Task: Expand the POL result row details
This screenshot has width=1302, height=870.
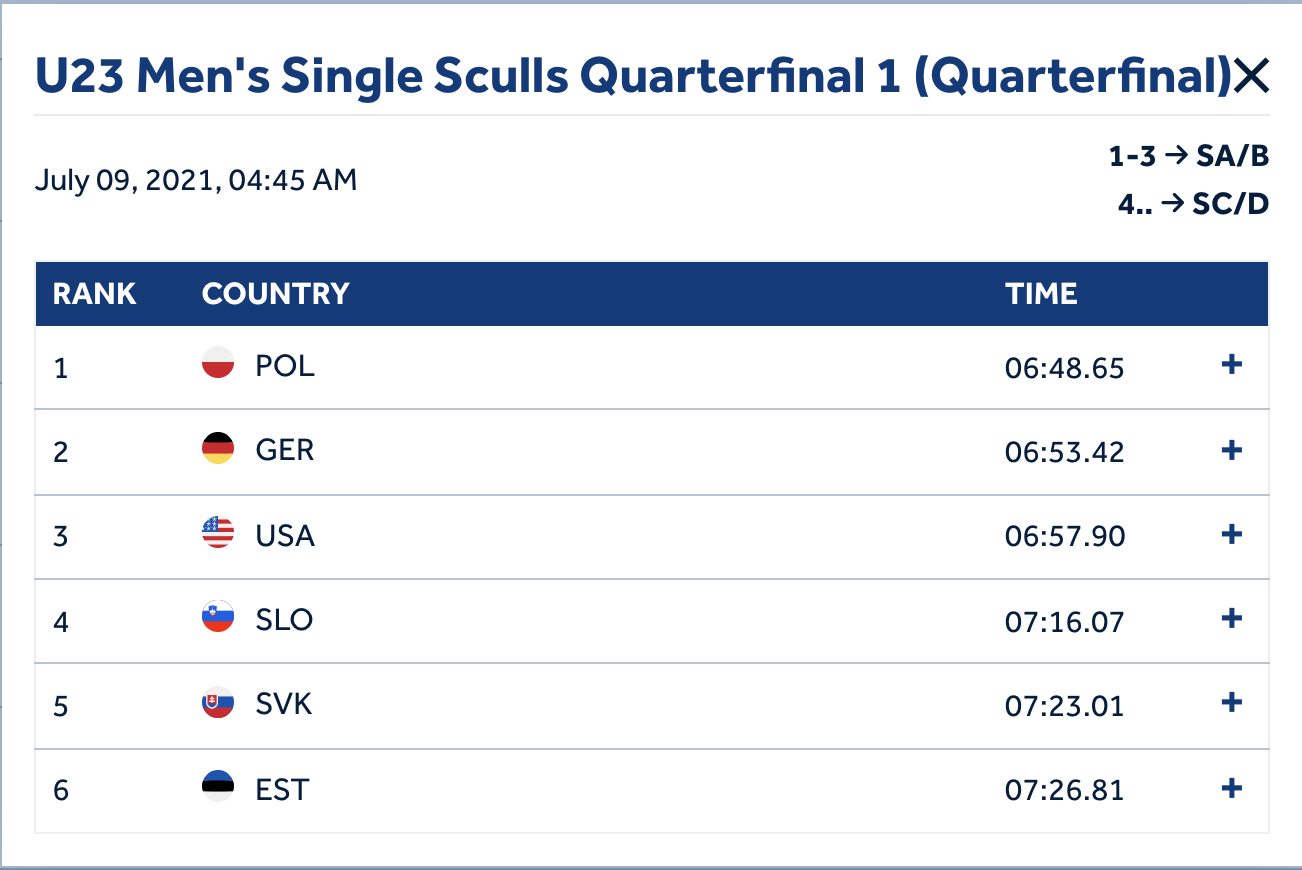Action: 1232,366
